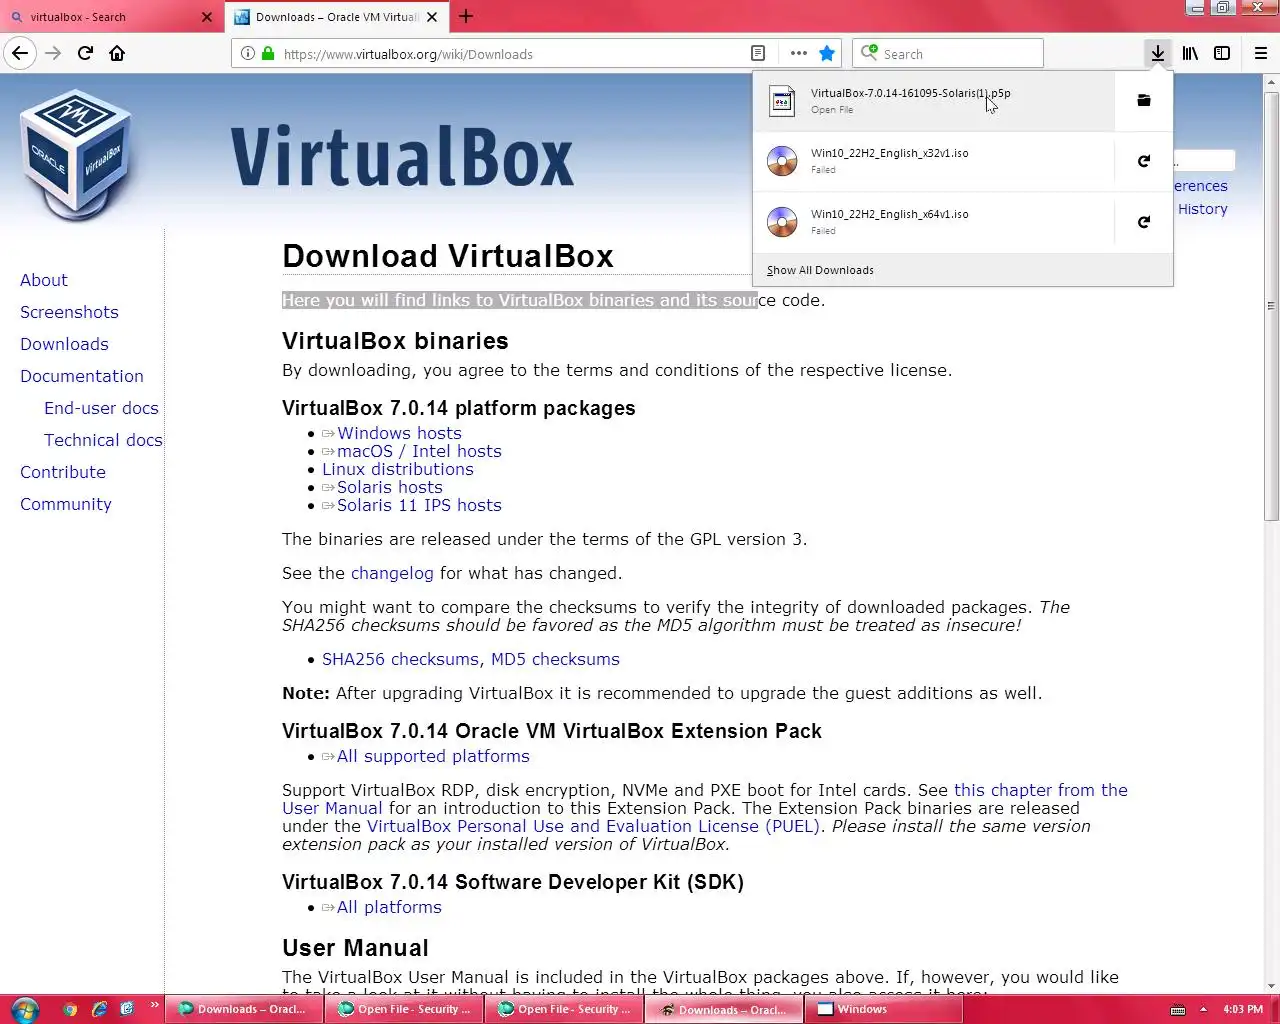Open the Contribute sidebar link
This screenshot has width=1280, height=1024.
[63, 472]
